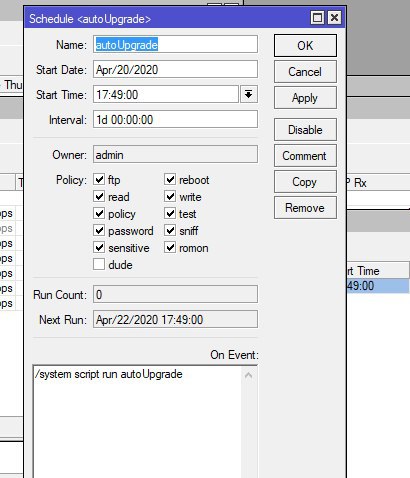Enable the dude policy checkbox

click(99, 264)
